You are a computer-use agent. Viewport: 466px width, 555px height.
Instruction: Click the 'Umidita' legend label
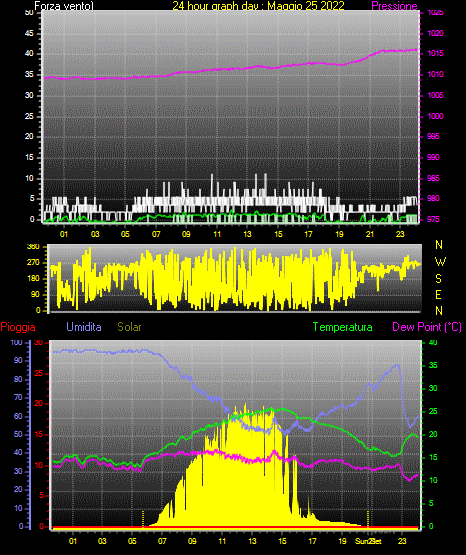[x=84, y=327]
